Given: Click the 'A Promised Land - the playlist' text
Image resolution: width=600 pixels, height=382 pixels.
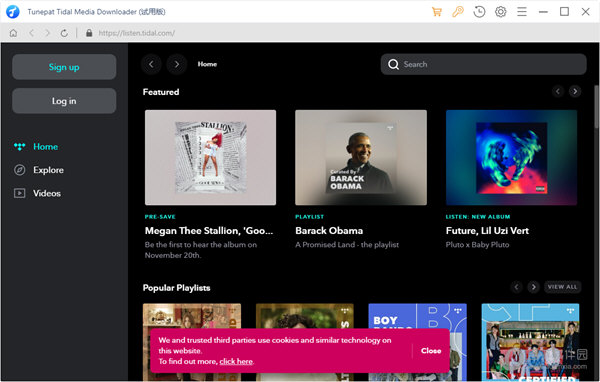Looking at the screenshot, I should (x=347, y=245).
